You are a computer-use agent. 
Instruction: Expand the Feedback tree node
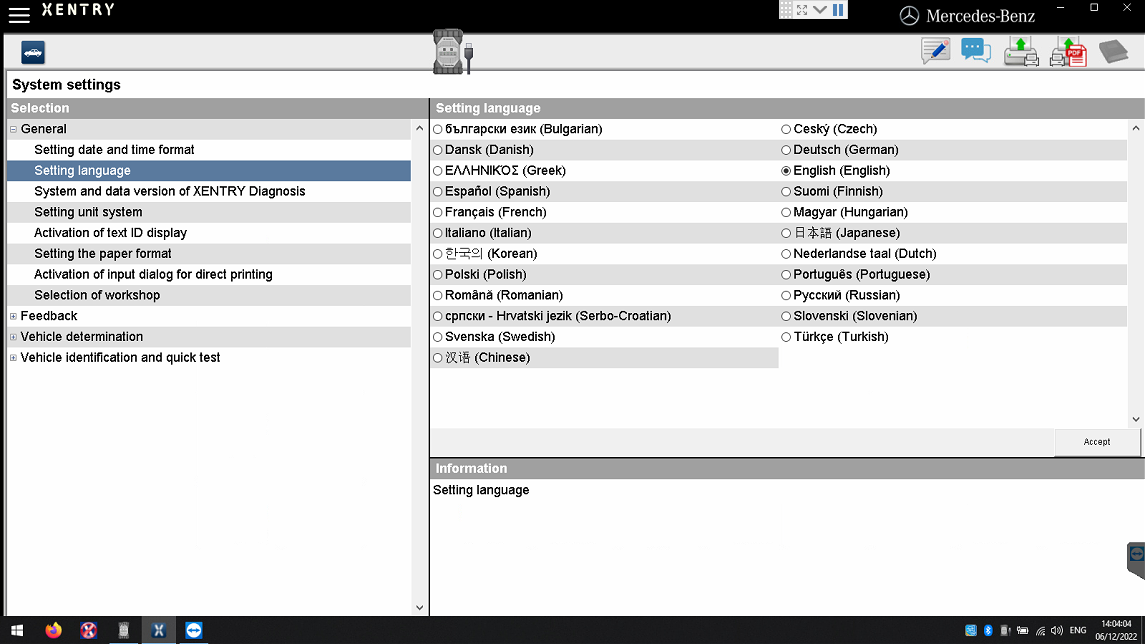13,316
